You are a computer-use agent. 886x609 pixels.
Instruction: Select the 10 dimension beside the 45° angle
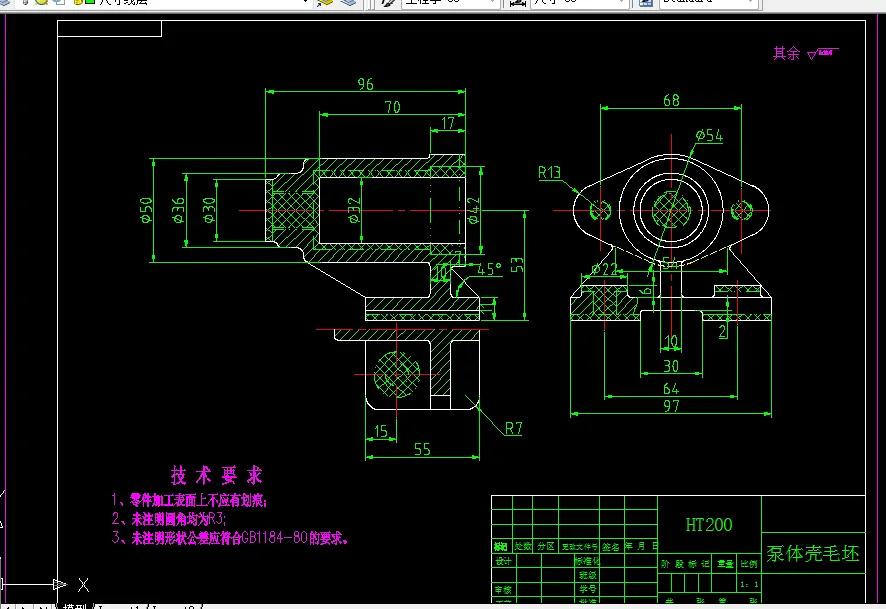pyautogui.click(x=440, y=273)
